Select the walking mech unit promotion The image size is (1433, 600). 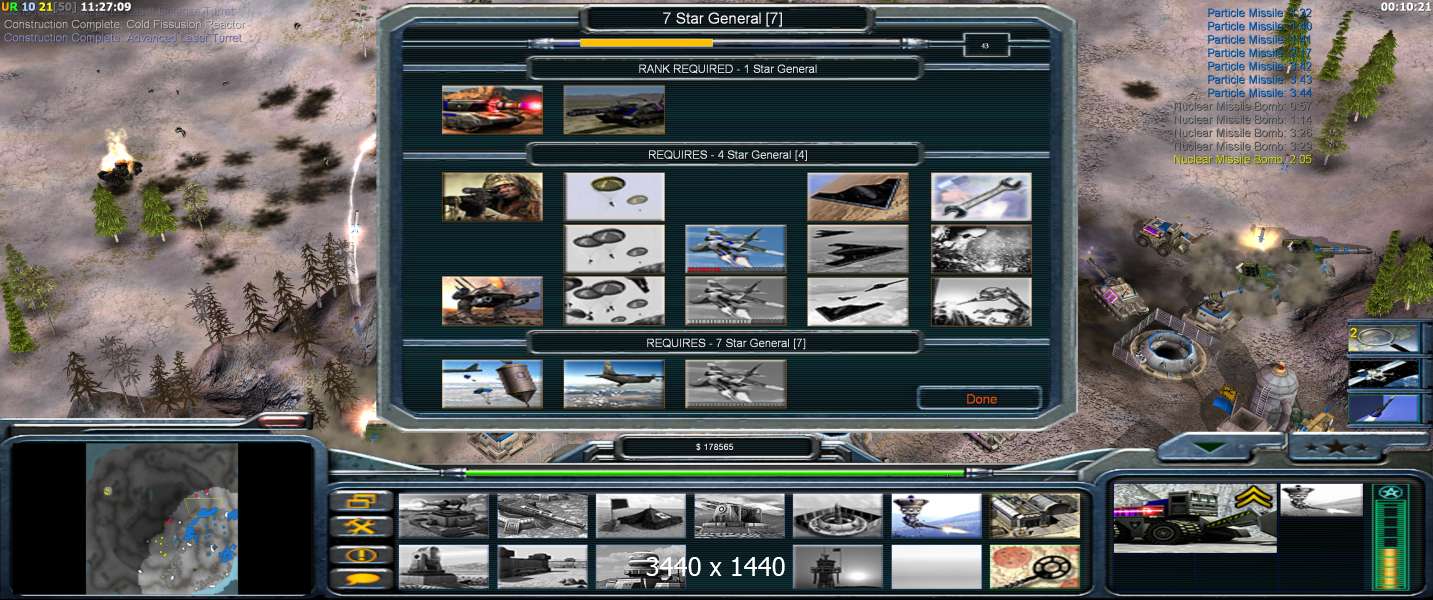tap(492, 301)
